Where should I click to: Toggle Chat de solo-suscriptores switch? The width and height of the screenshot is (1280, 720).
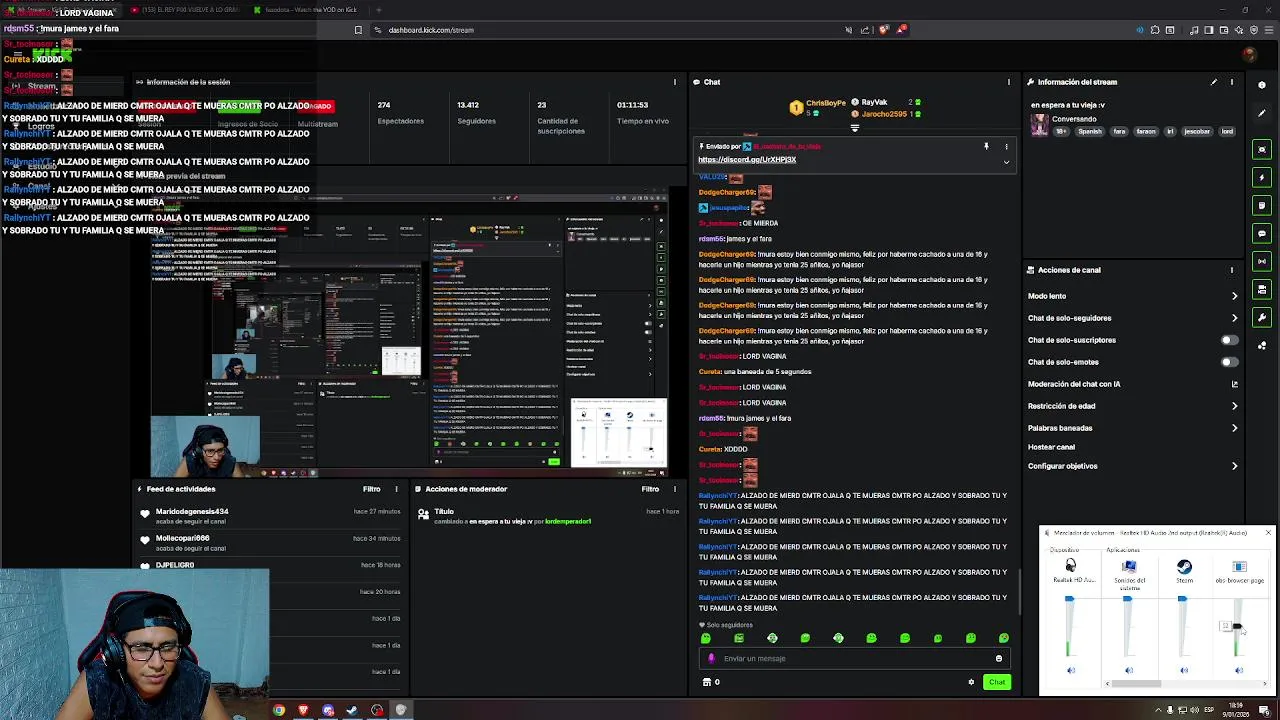(1229, 340)
